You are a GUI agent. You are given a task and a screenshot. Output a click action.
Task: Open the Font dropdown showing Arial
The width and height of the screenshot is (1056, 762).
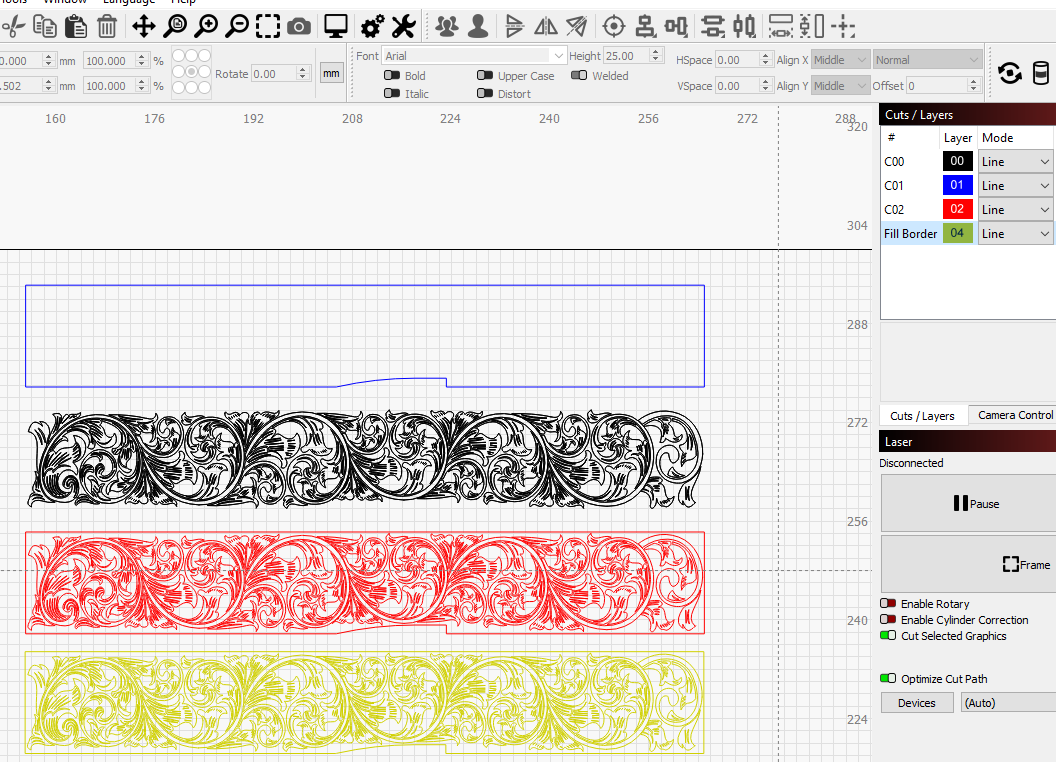click(x=475, y=55)
